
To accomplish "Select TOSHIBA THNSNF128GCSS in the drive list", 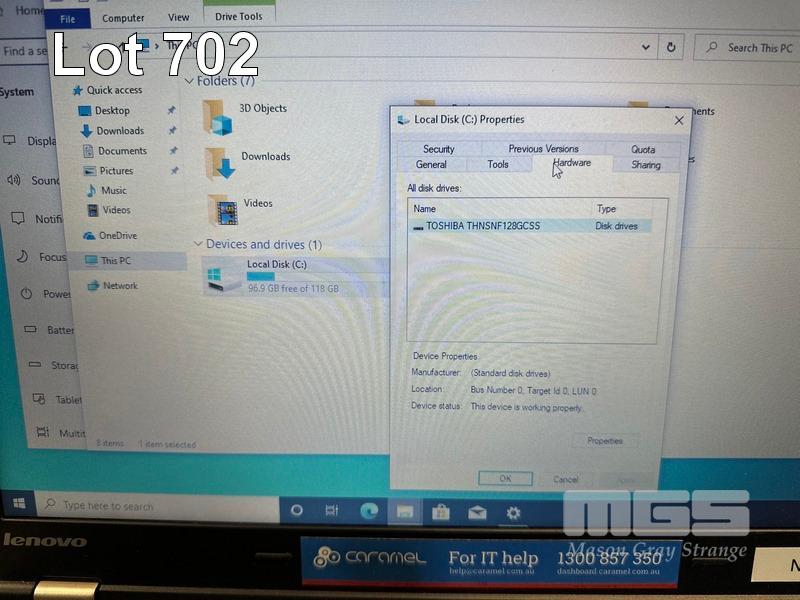I will (x=482, y=226).
